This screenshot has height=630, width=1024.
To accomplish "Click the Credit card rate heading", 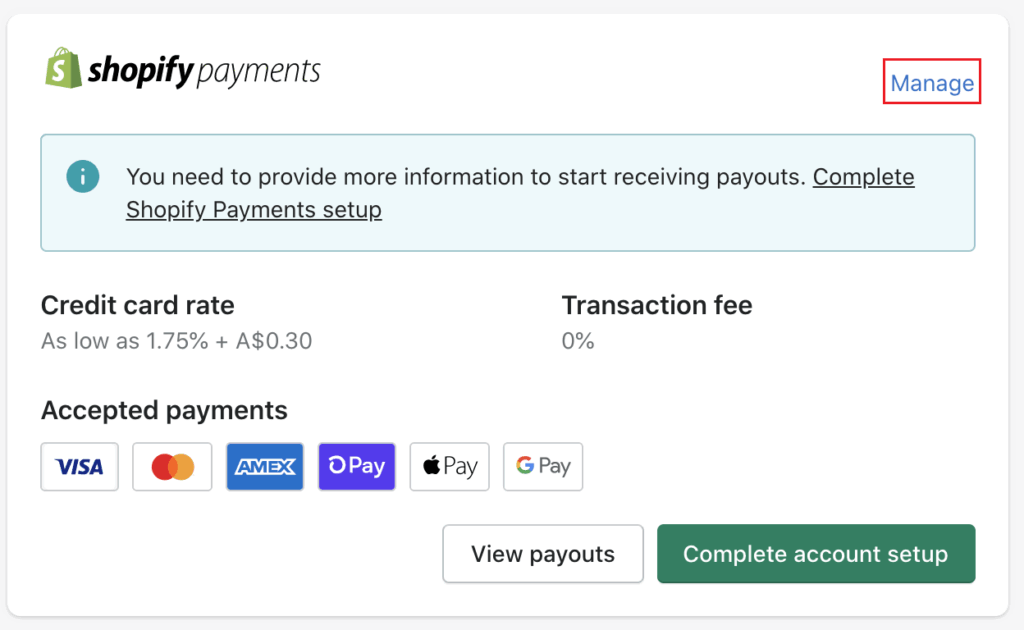I will click(137, 305).
